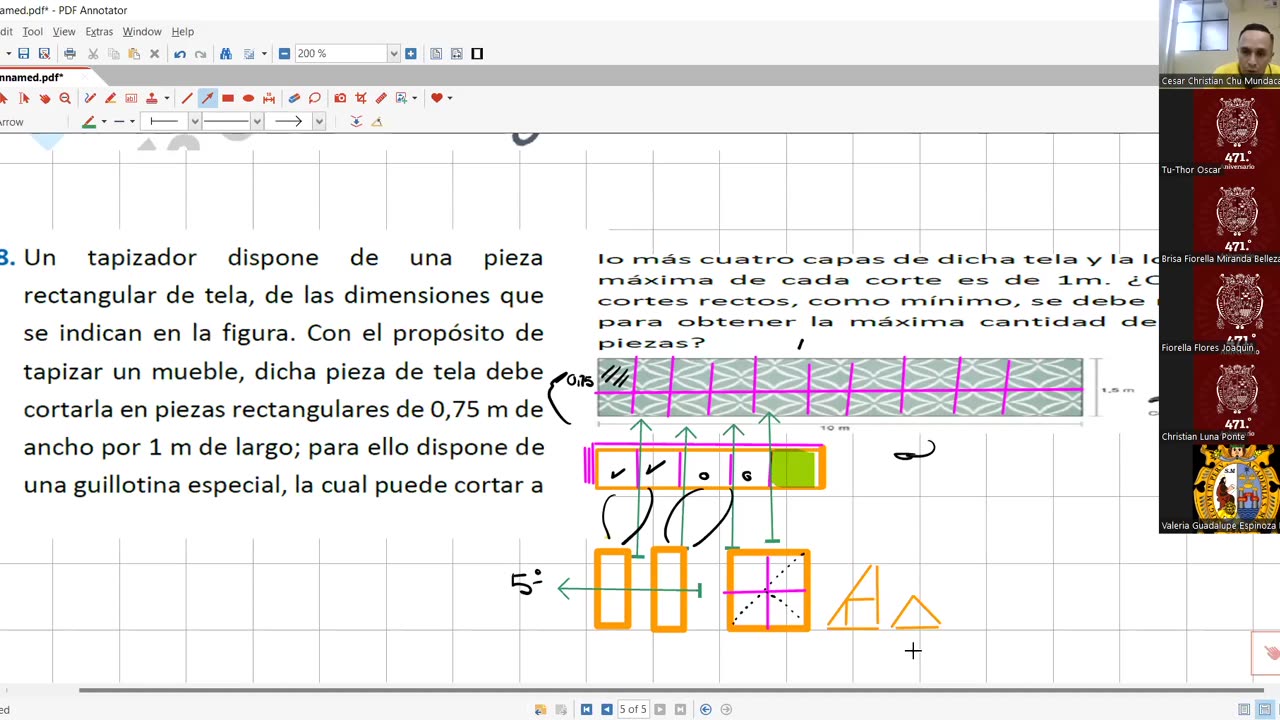Open the Help menu
This screenshot has width=1280, height=720.
coord(182,32)
